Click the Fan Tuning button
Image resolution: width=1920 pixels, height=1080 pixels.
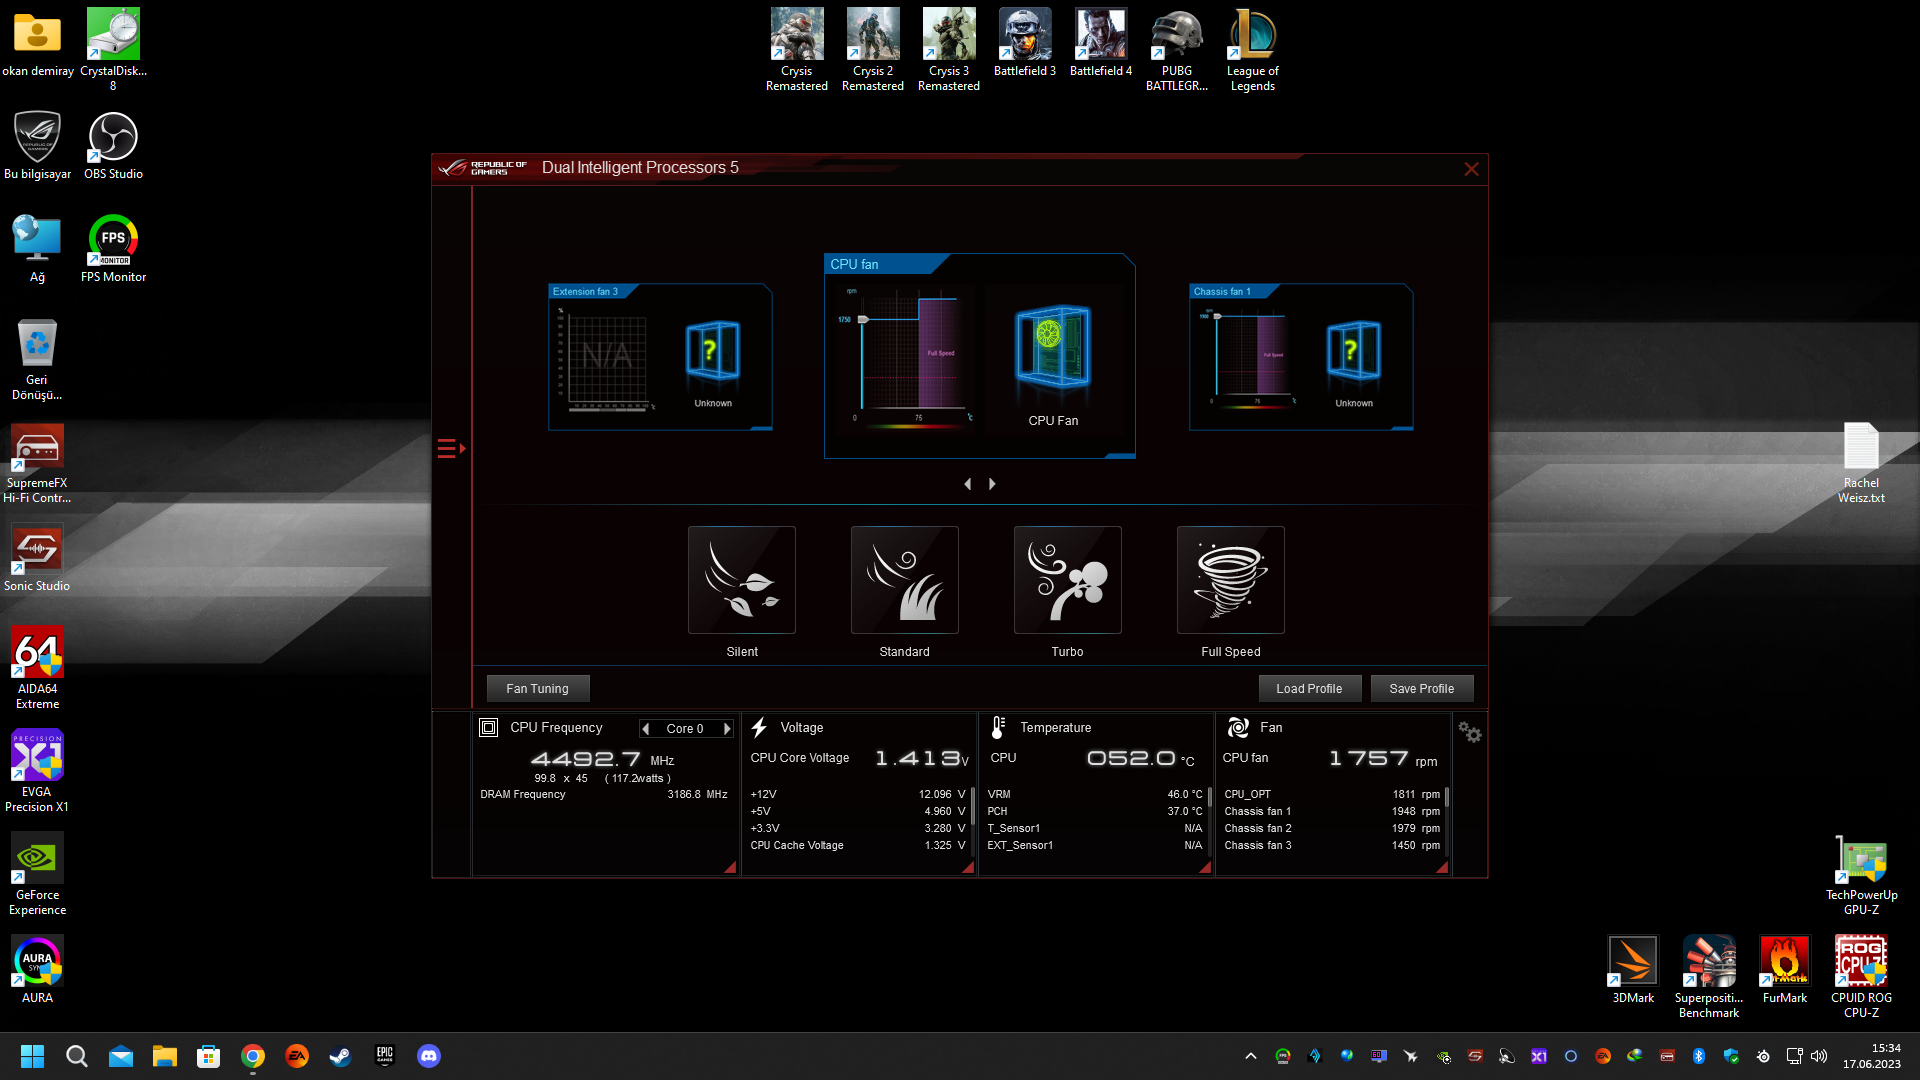coord(537,688)
